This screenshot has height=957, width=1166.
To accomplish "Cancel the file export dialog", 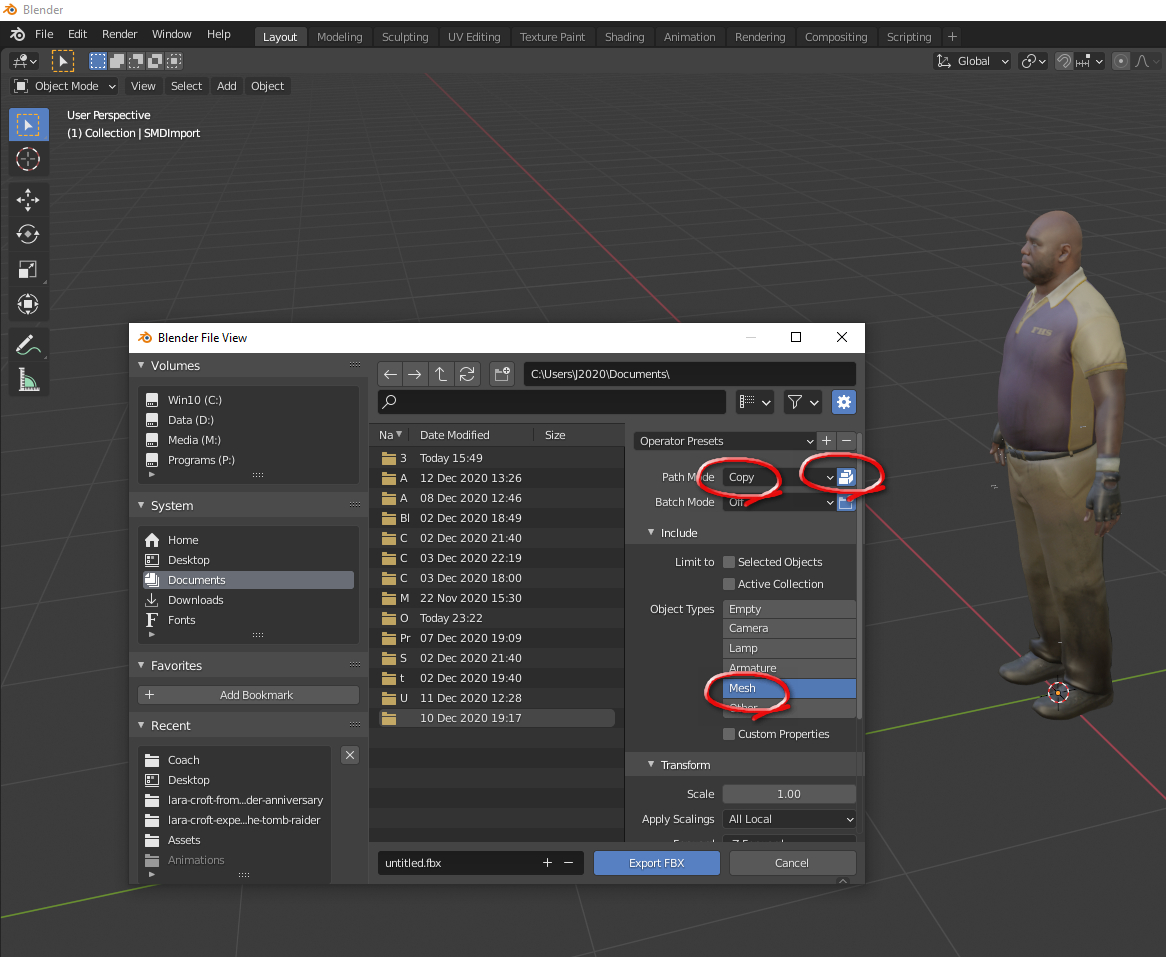I will point(792,863).
